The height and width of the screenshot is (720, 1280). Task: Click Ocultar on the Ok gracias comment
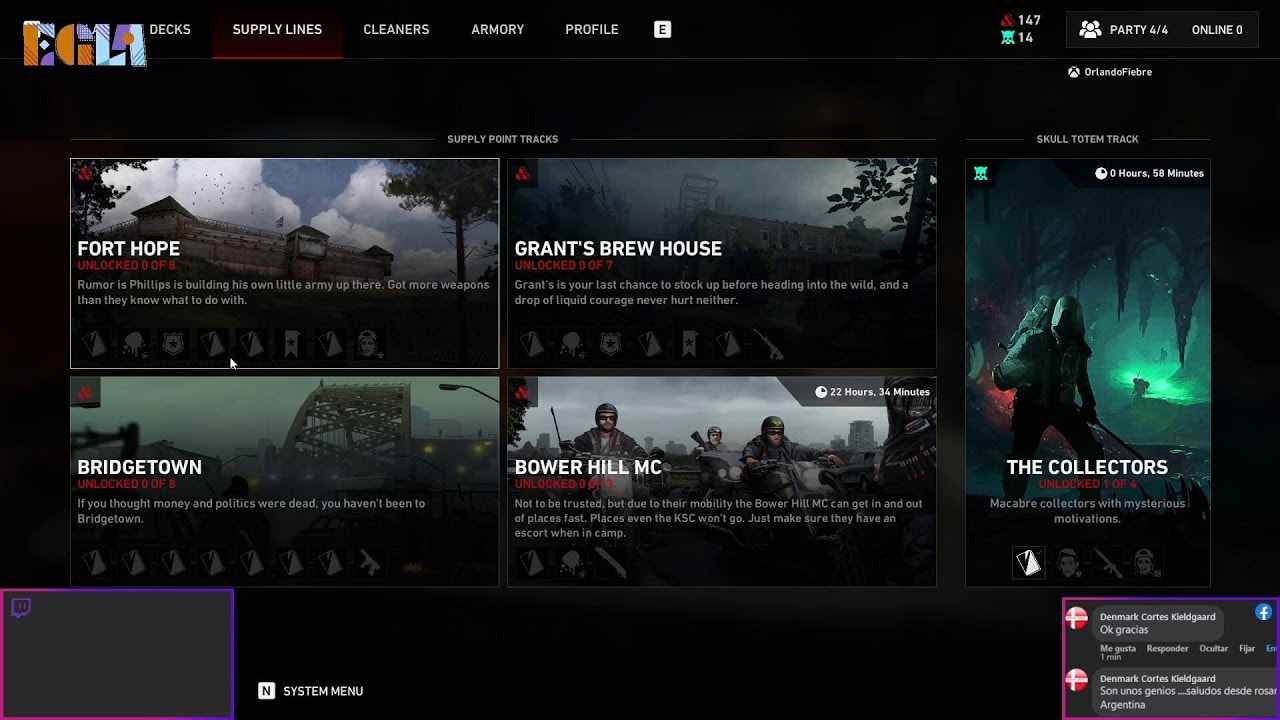(x=1213, y=648)
